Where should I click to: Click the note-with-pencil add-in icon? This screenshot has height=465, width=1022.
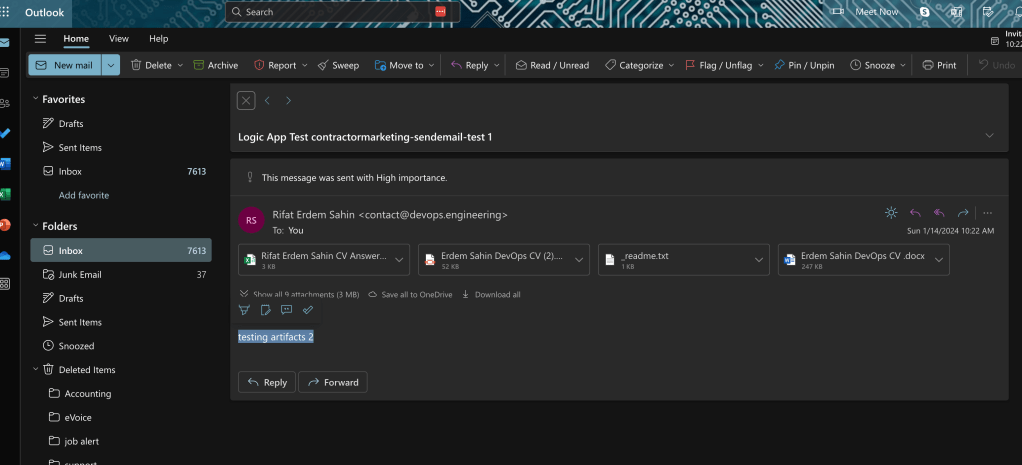coord(265,310)
